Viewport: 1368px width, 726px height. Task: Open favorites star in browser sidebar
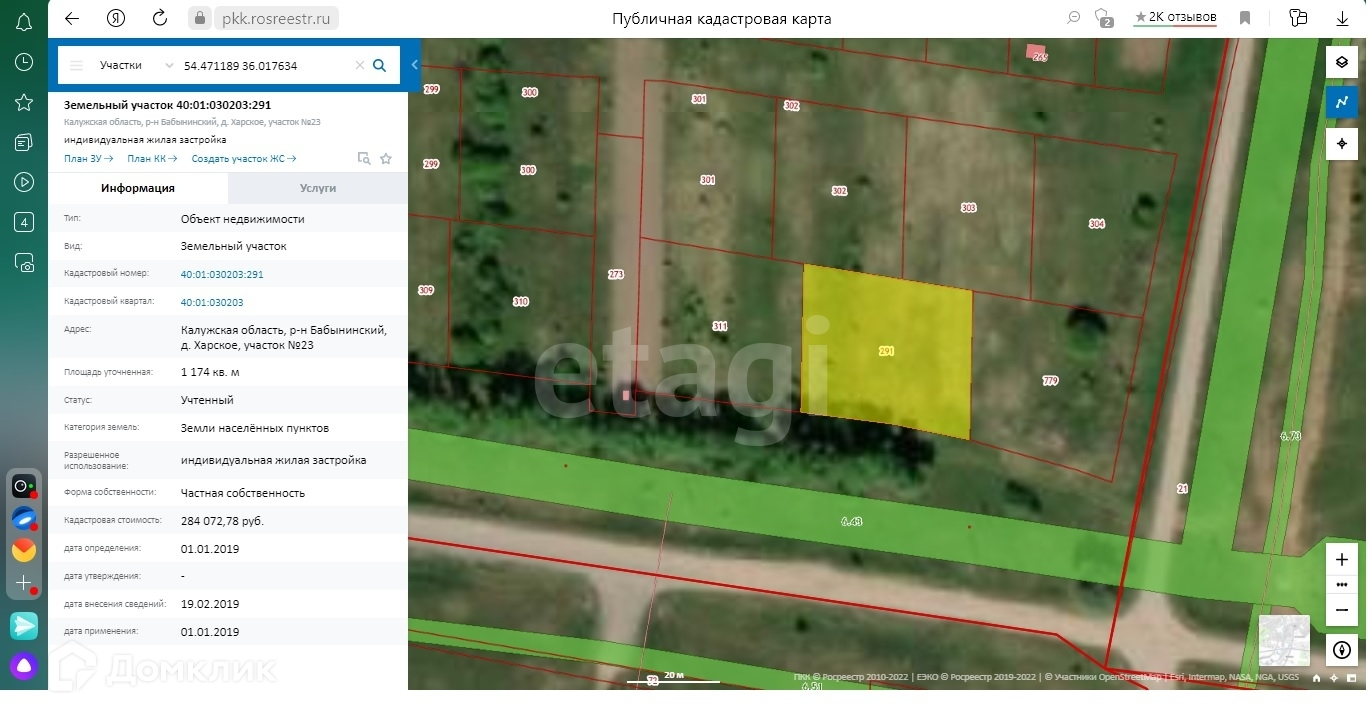click(x=24, y=102)
